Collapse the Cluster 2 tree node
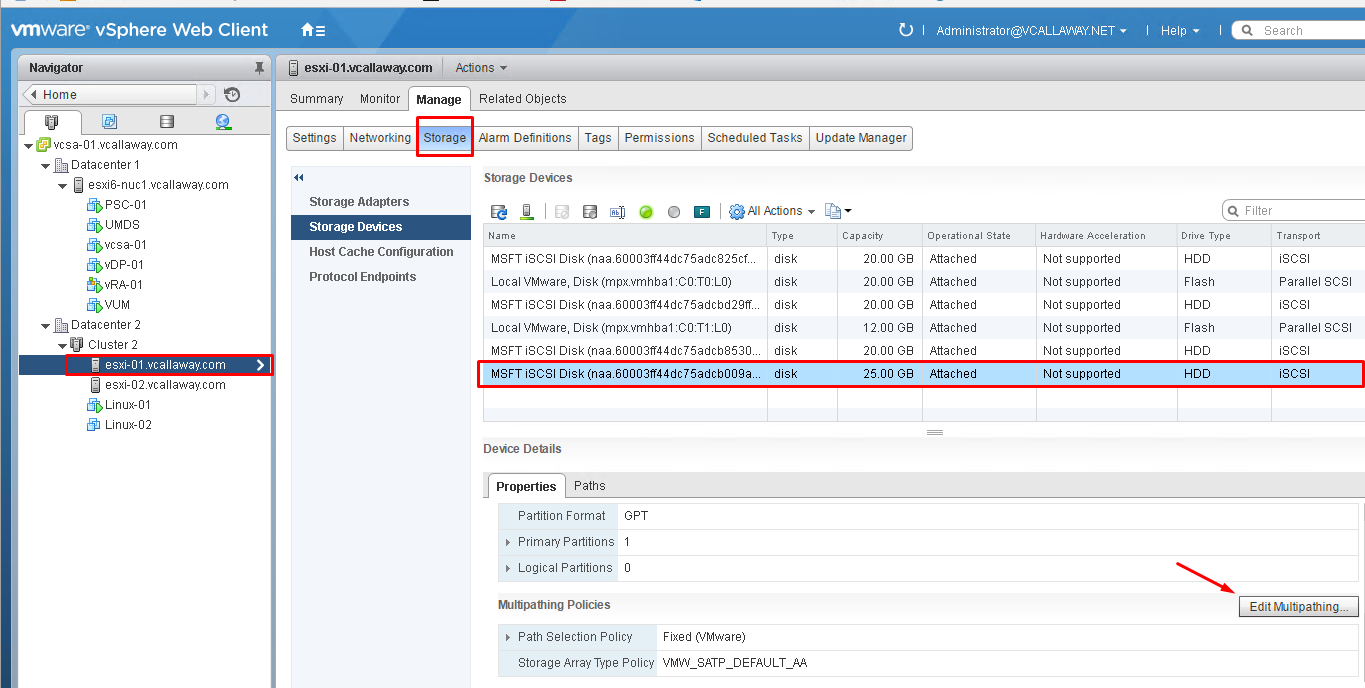This screenshot has height=688, width=1365. click(63, 345)
